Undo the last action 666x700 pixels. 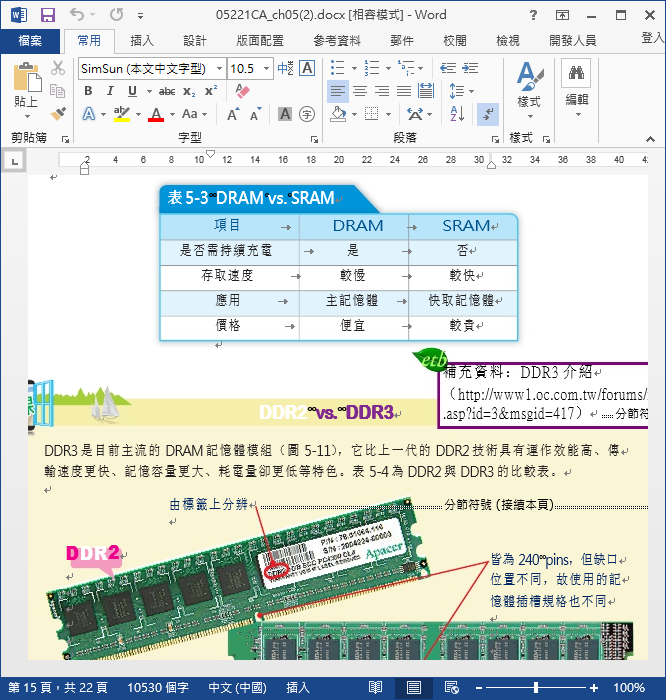click(77, 15)
